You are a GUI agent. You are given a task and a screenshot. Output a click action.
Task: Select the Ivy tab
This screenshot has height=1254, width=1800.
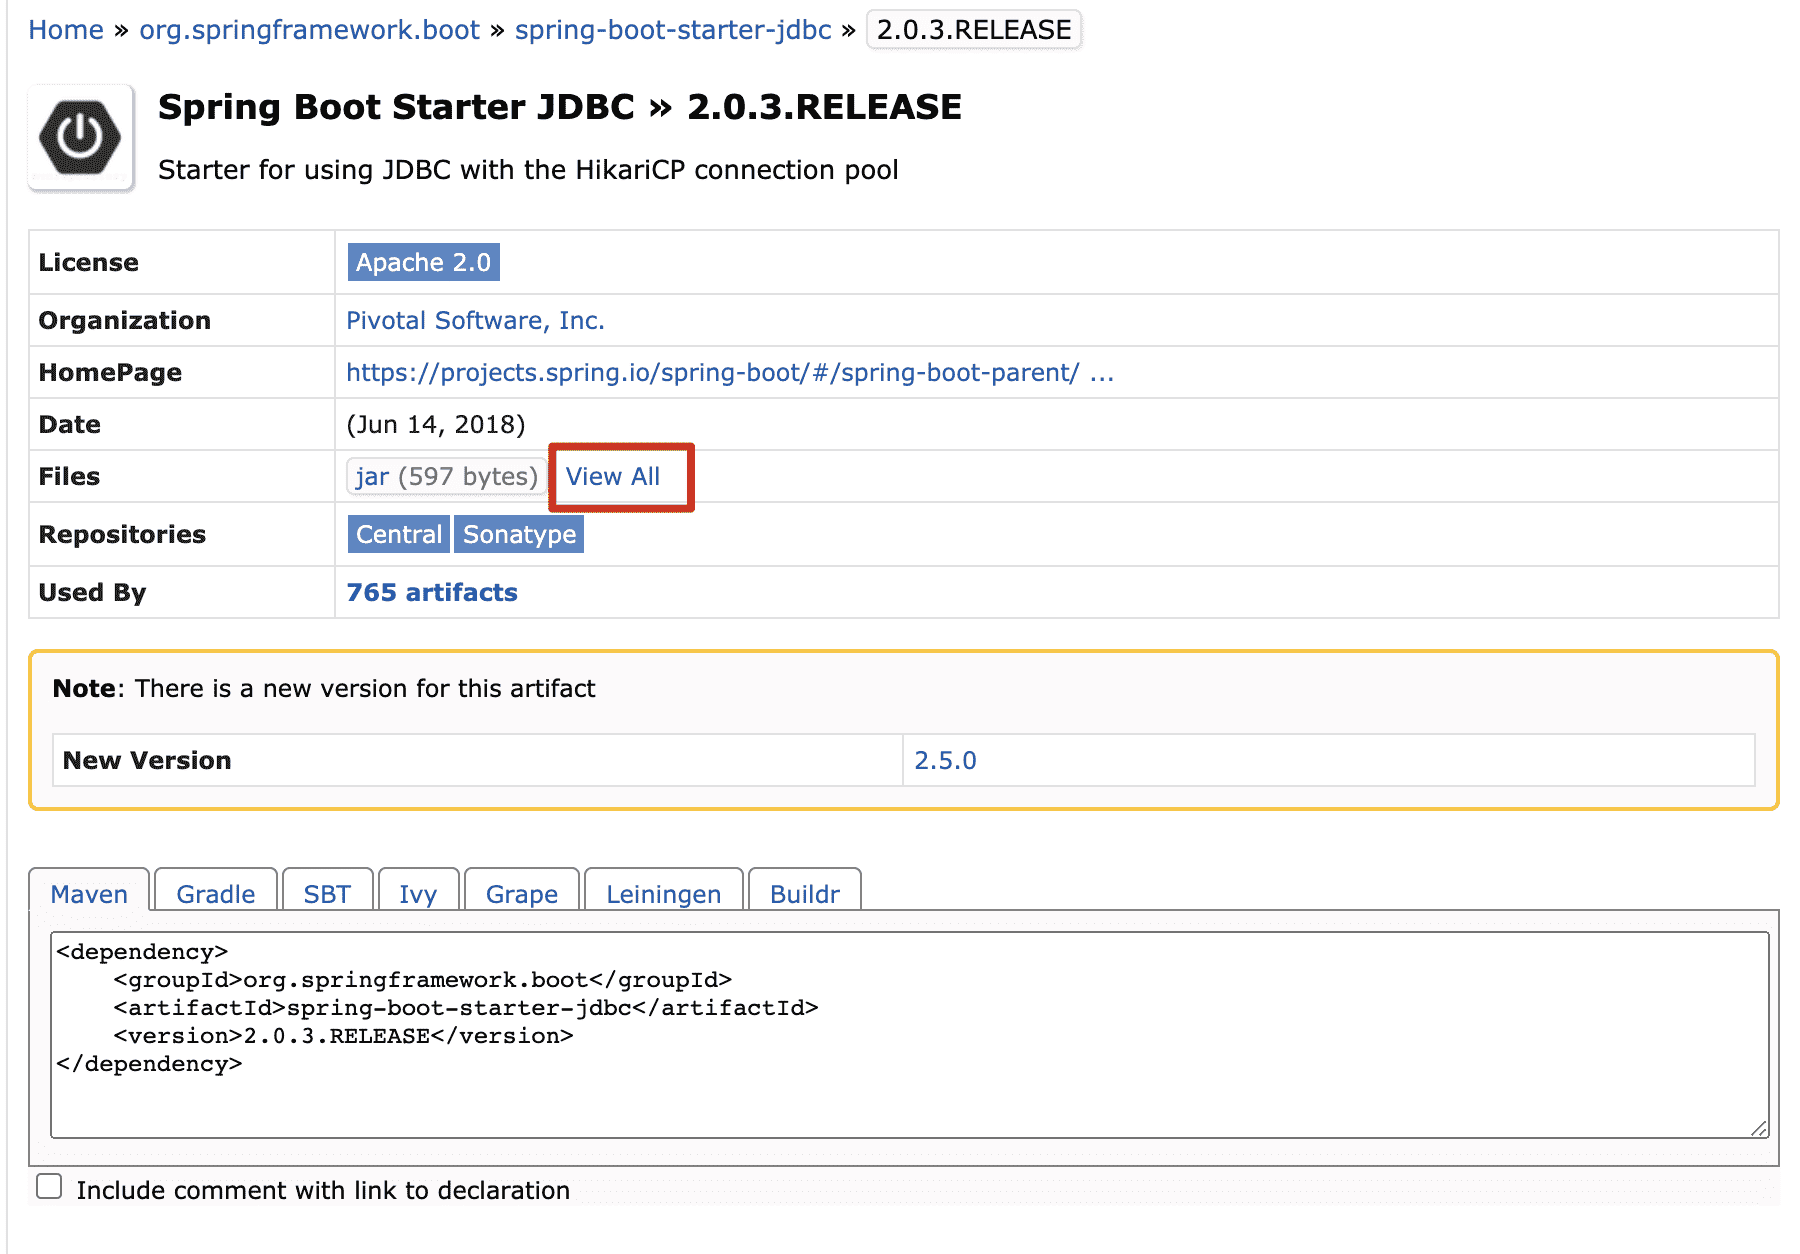click(418, 893)
